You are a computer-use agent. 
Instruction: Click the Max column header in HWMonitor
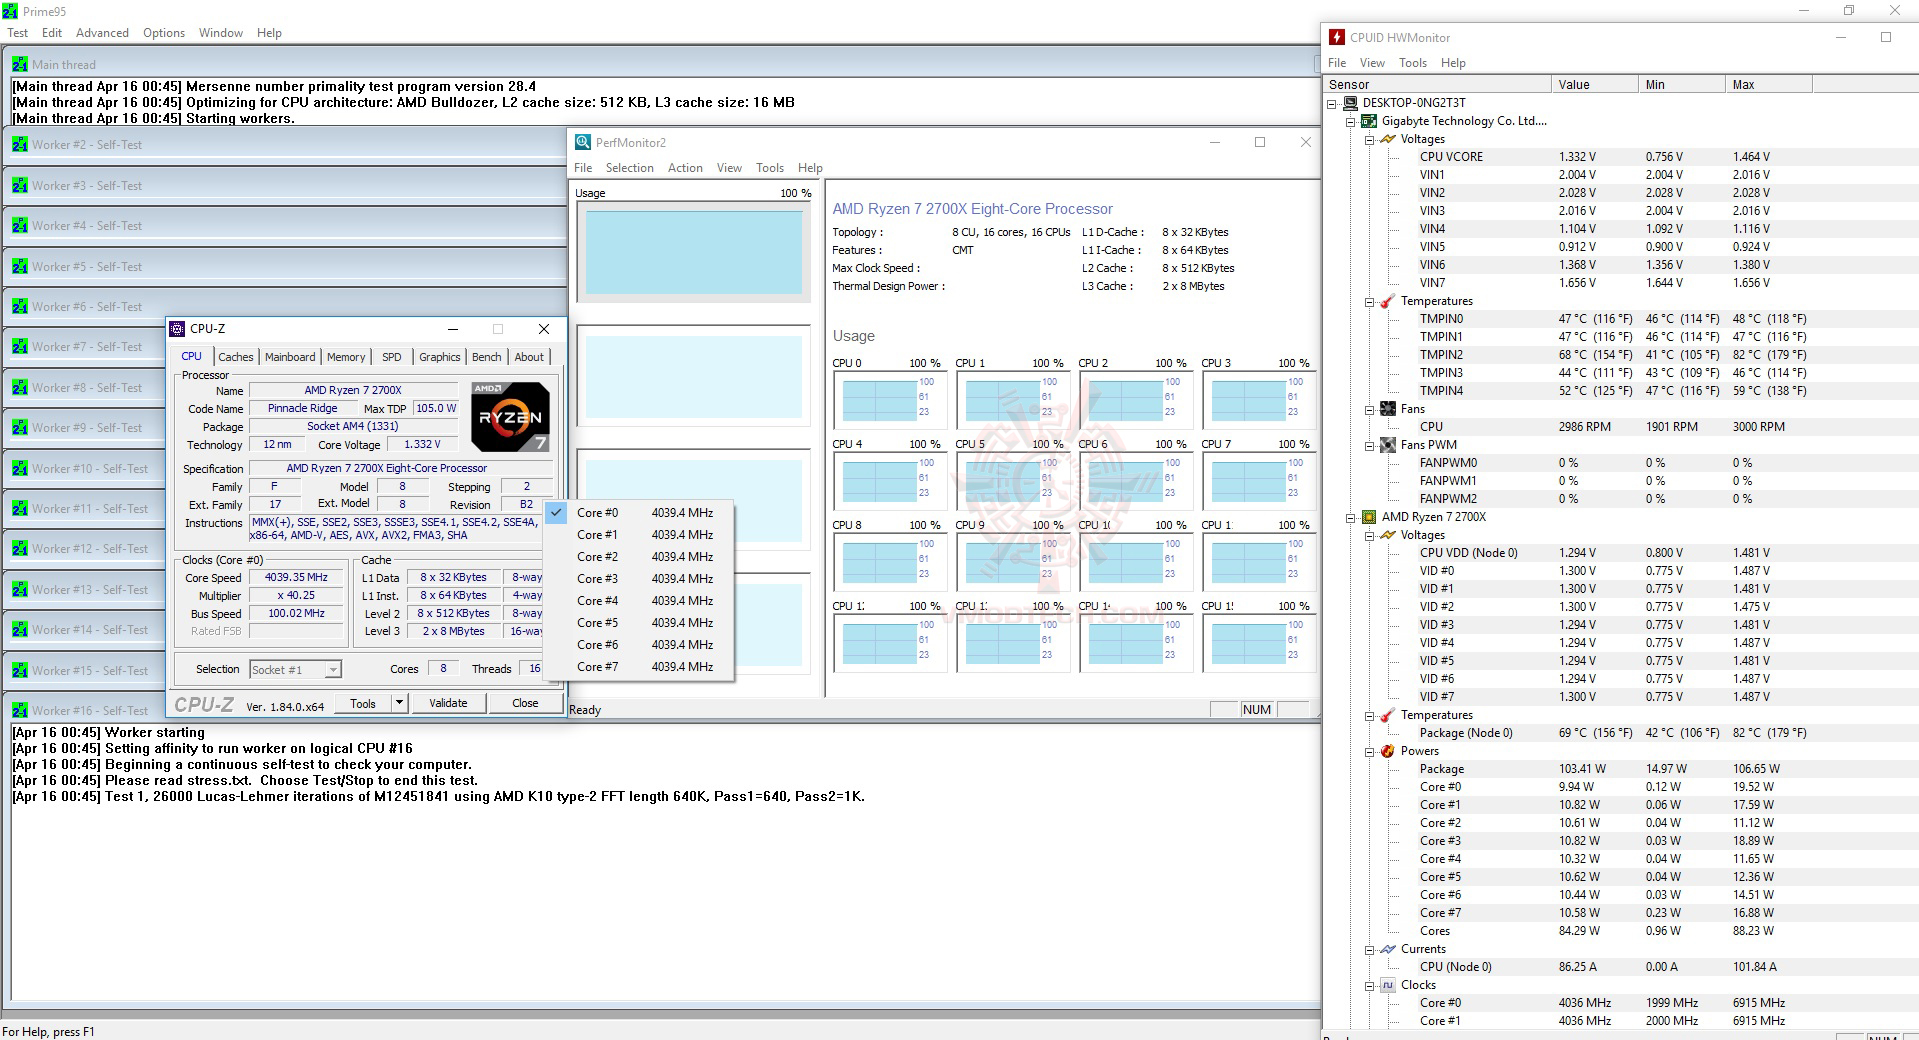[x=1769, y=85]
